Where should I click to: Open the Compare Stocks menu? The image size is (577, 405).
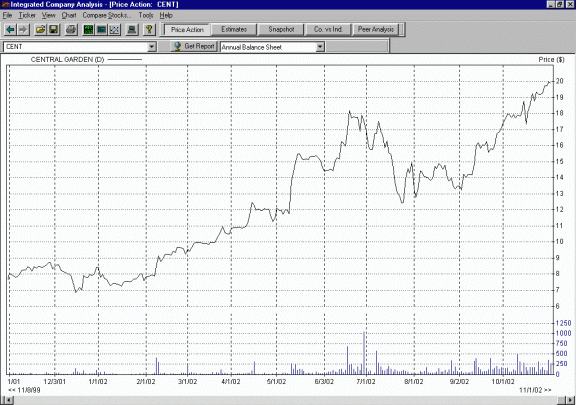[x=107, y=15]
